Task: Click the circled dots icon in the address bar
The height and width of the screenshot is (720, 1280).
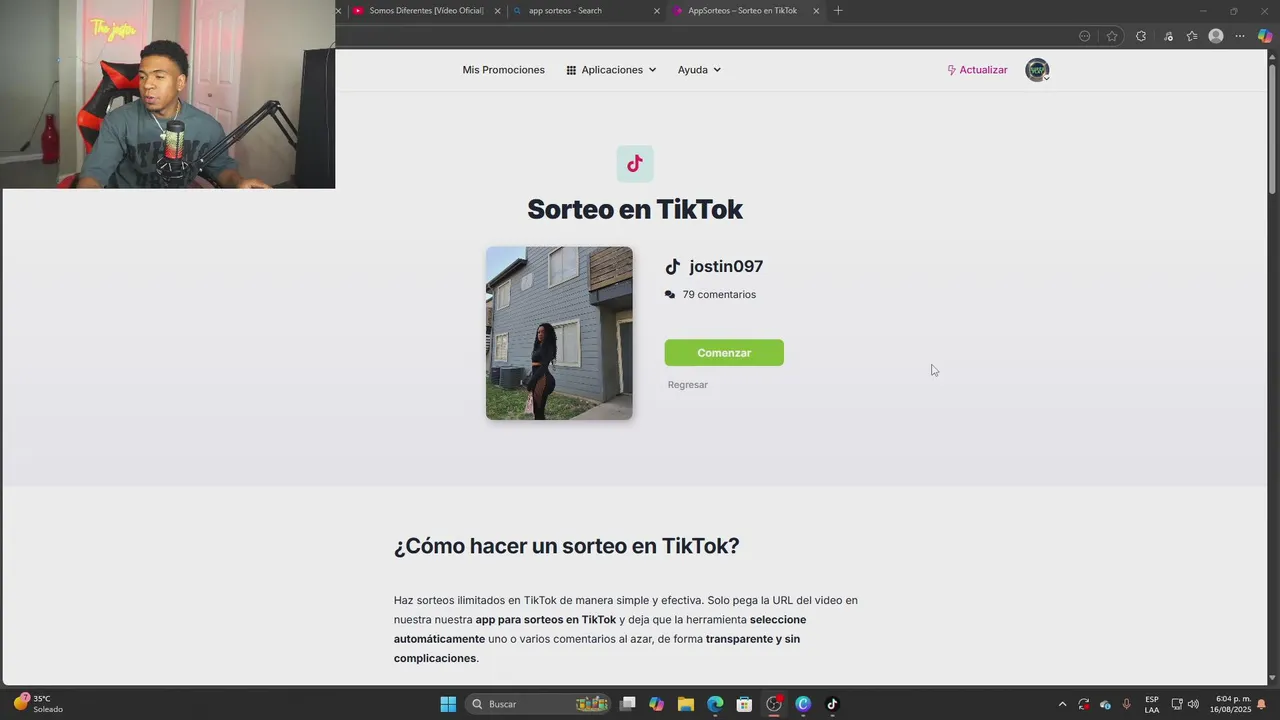Action: point(1085,36)
